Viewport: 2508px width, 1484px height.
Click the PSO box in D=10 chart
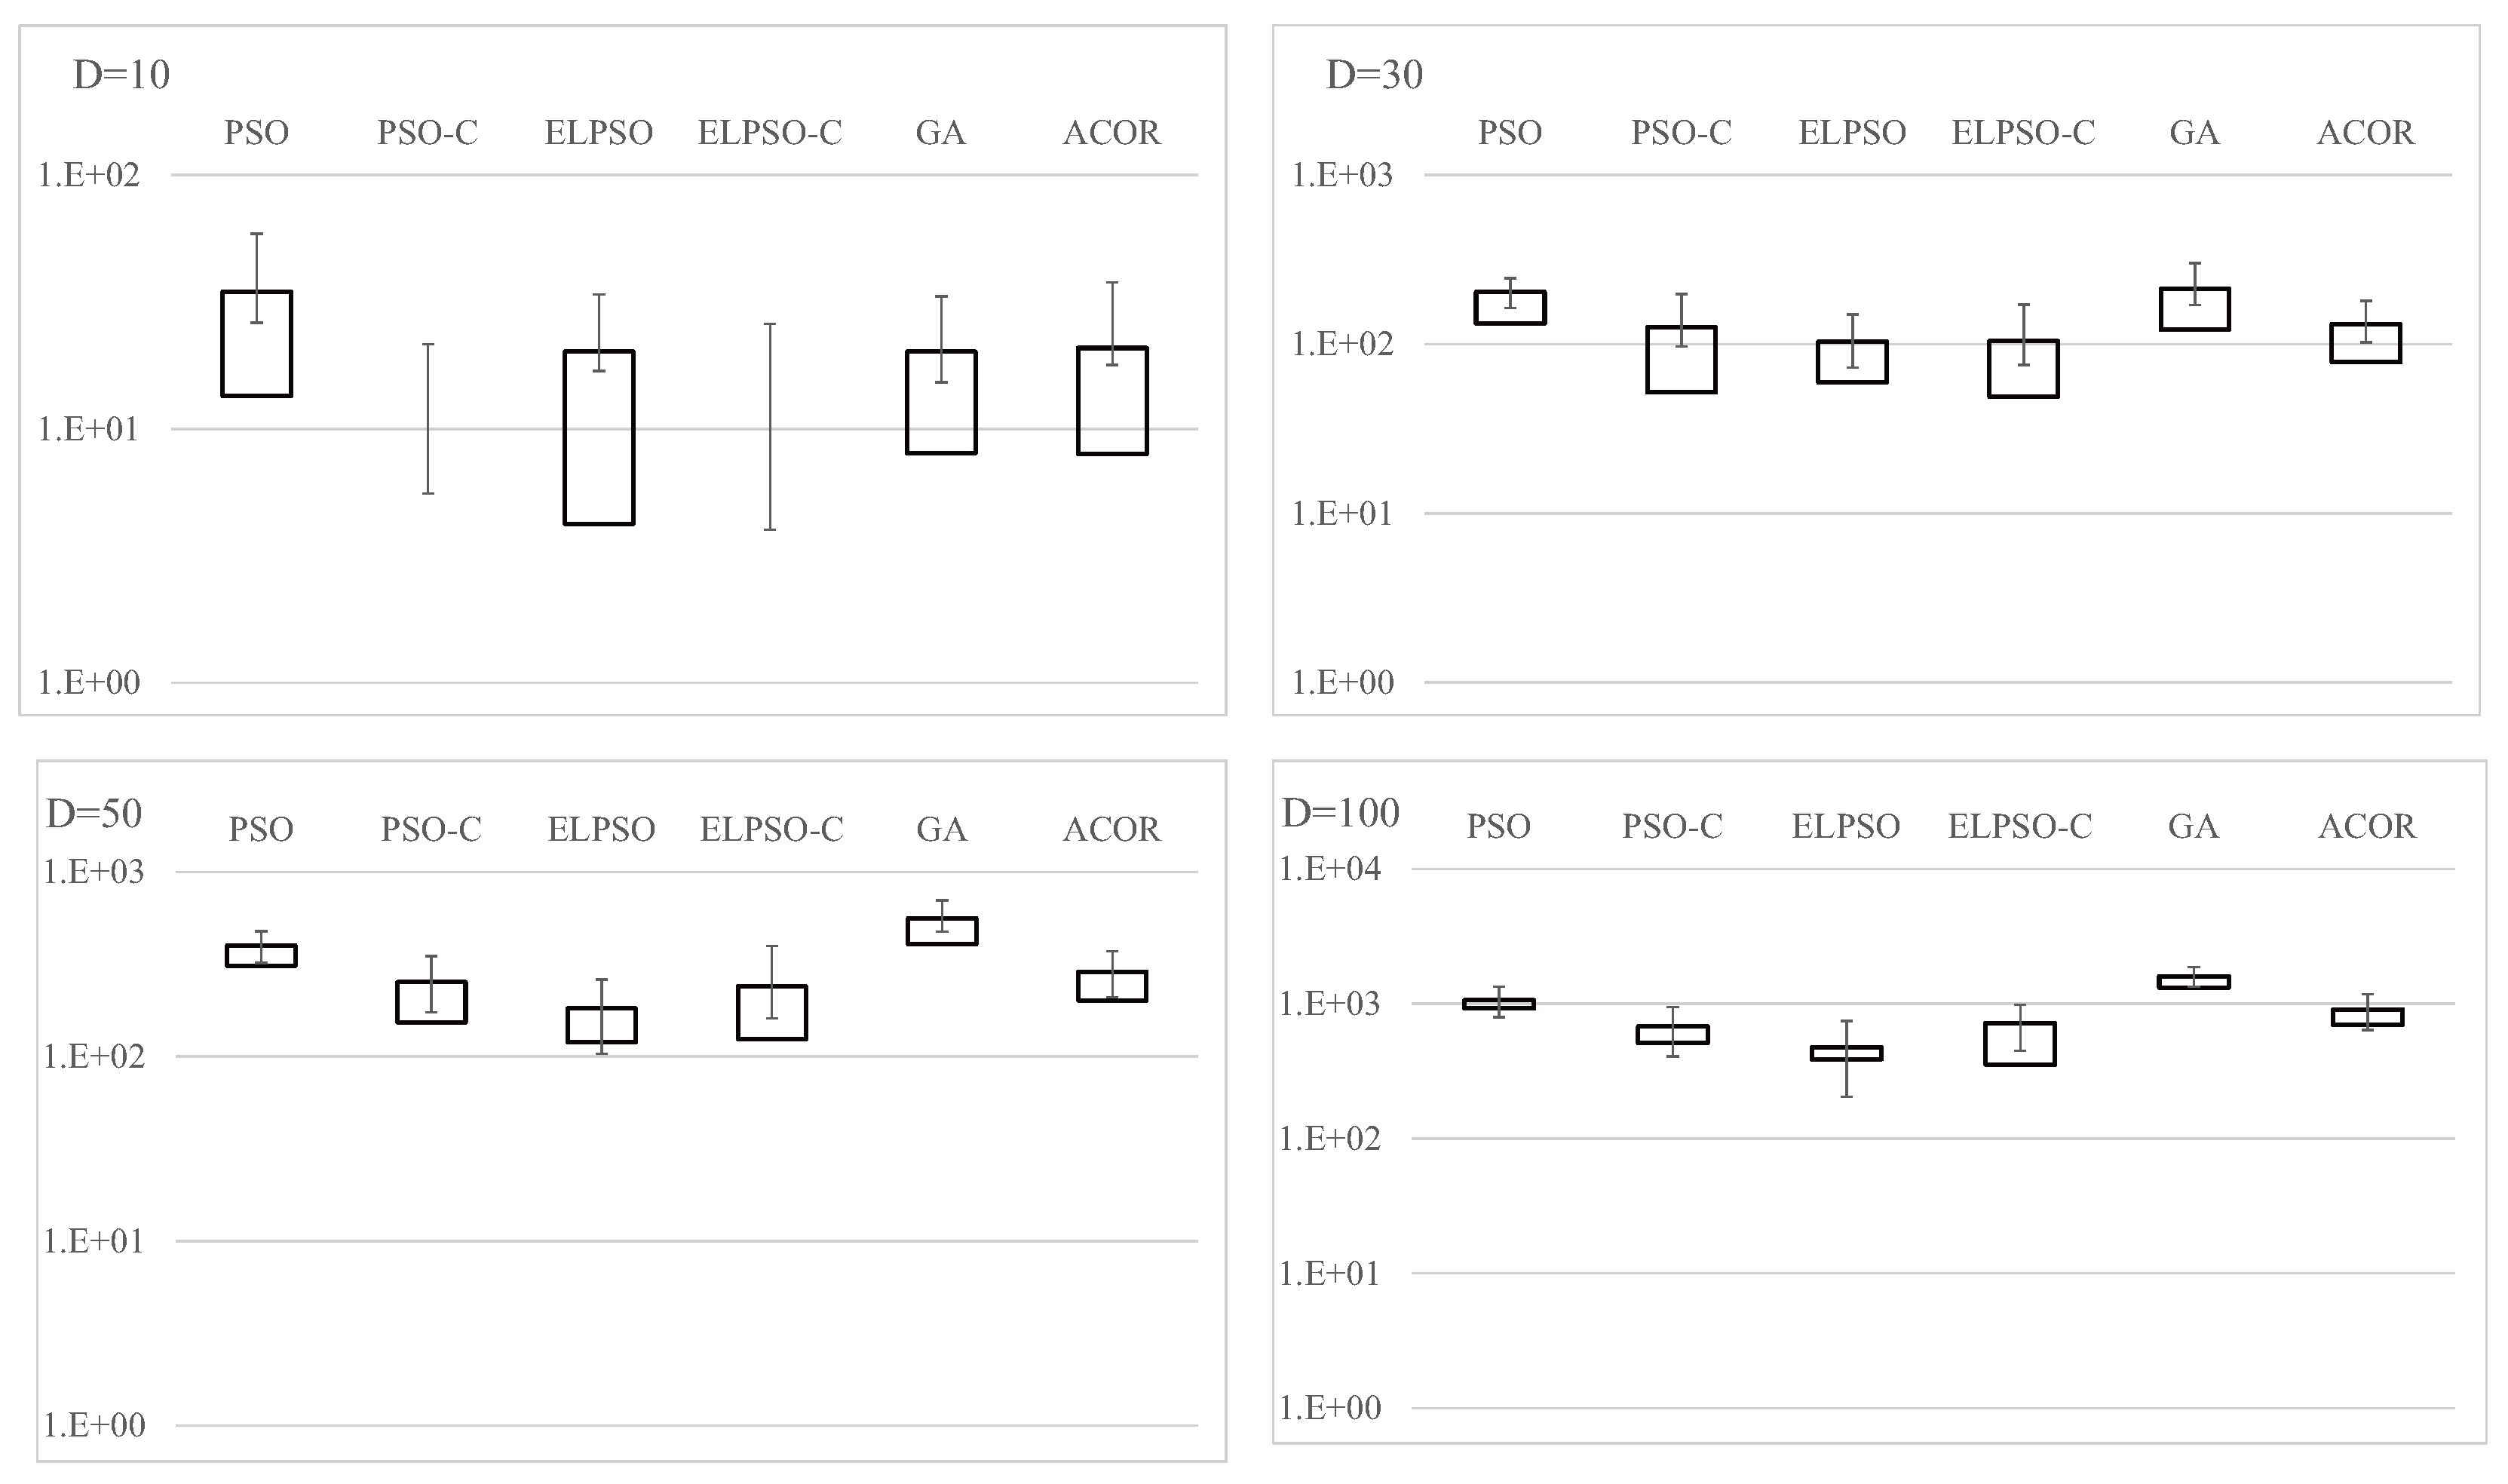point(256,344)
